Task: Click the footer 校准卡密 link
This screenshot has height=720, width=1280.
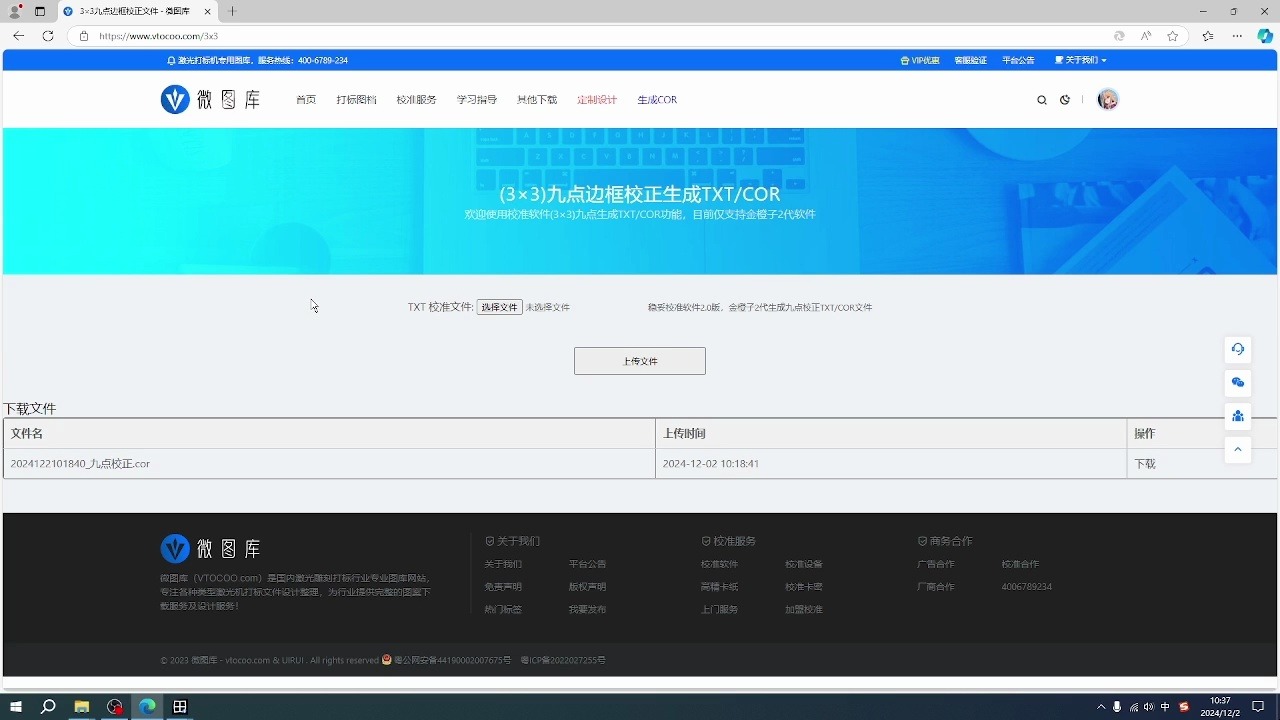Action: [x=804, y=587]
